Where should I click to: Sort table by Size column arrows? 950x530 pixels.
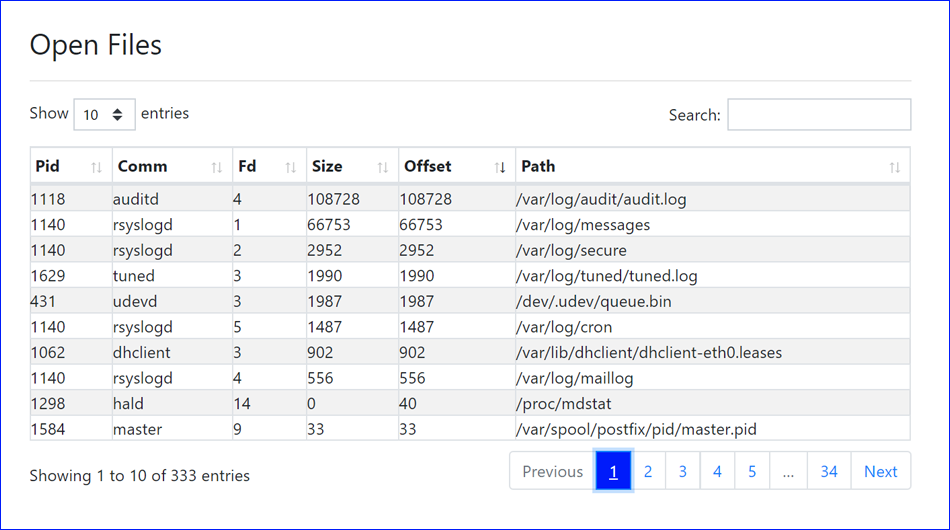[x=382, y=167]
